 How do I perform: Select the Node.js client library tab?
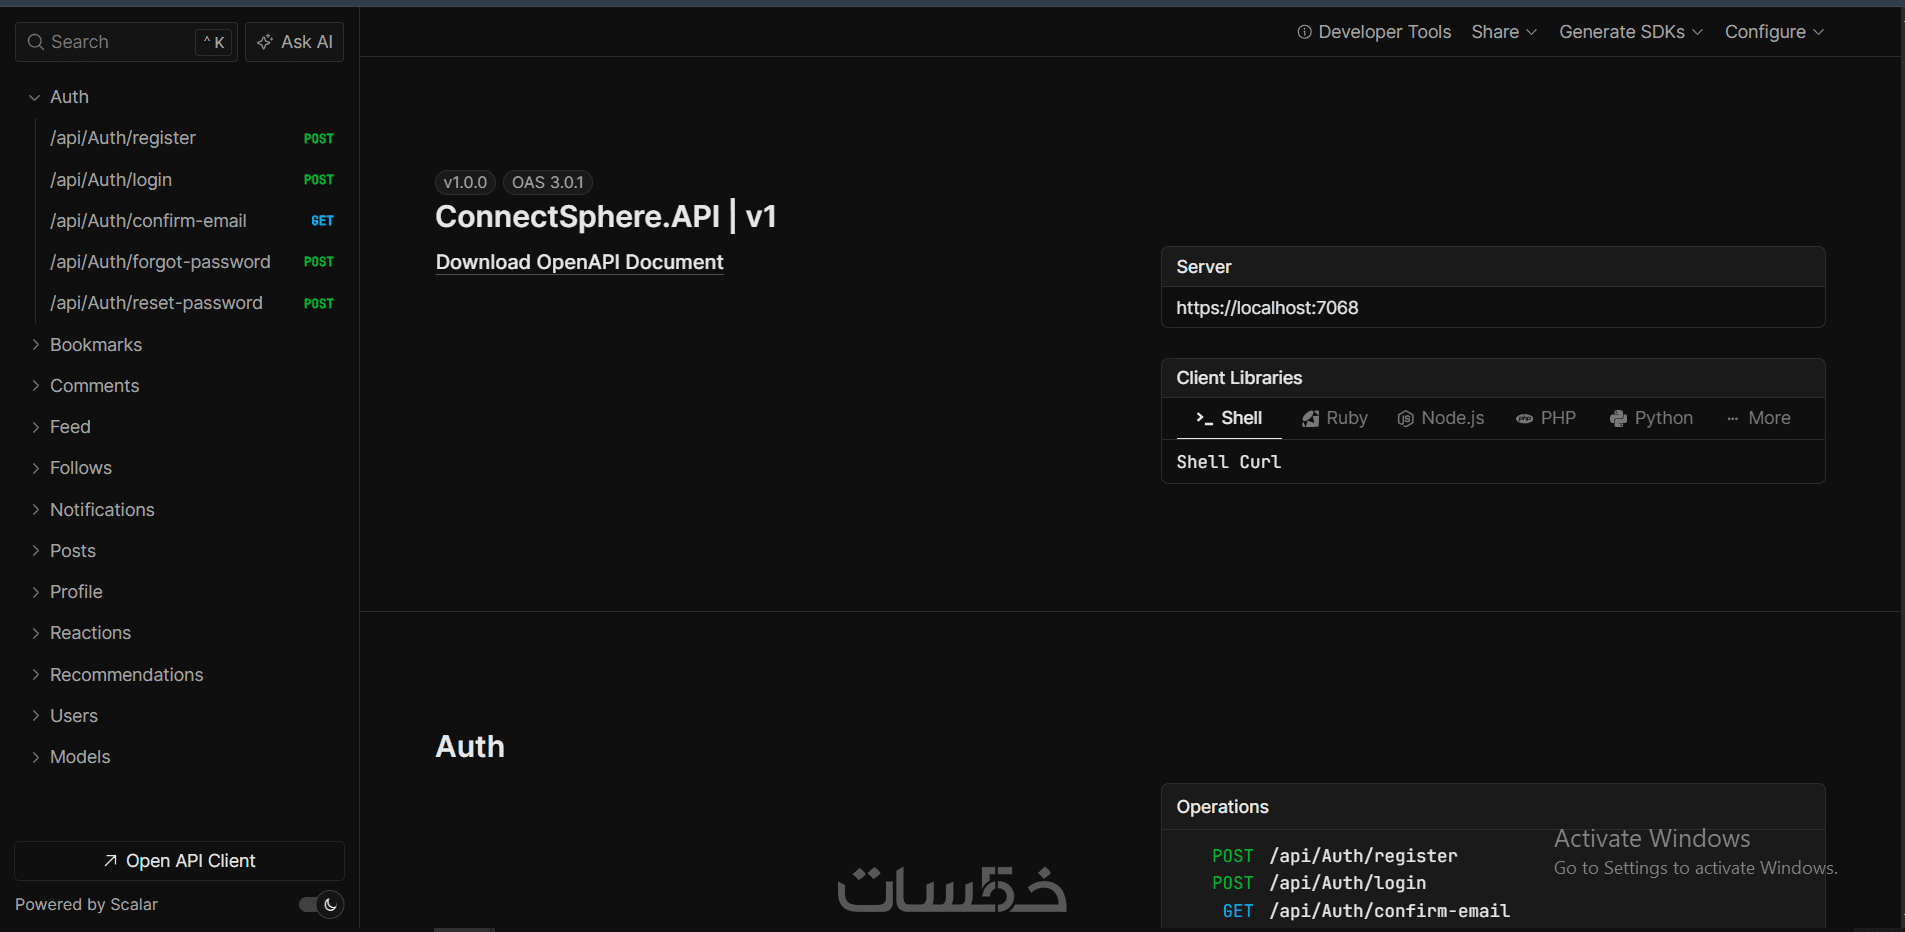coord(1441,418)
